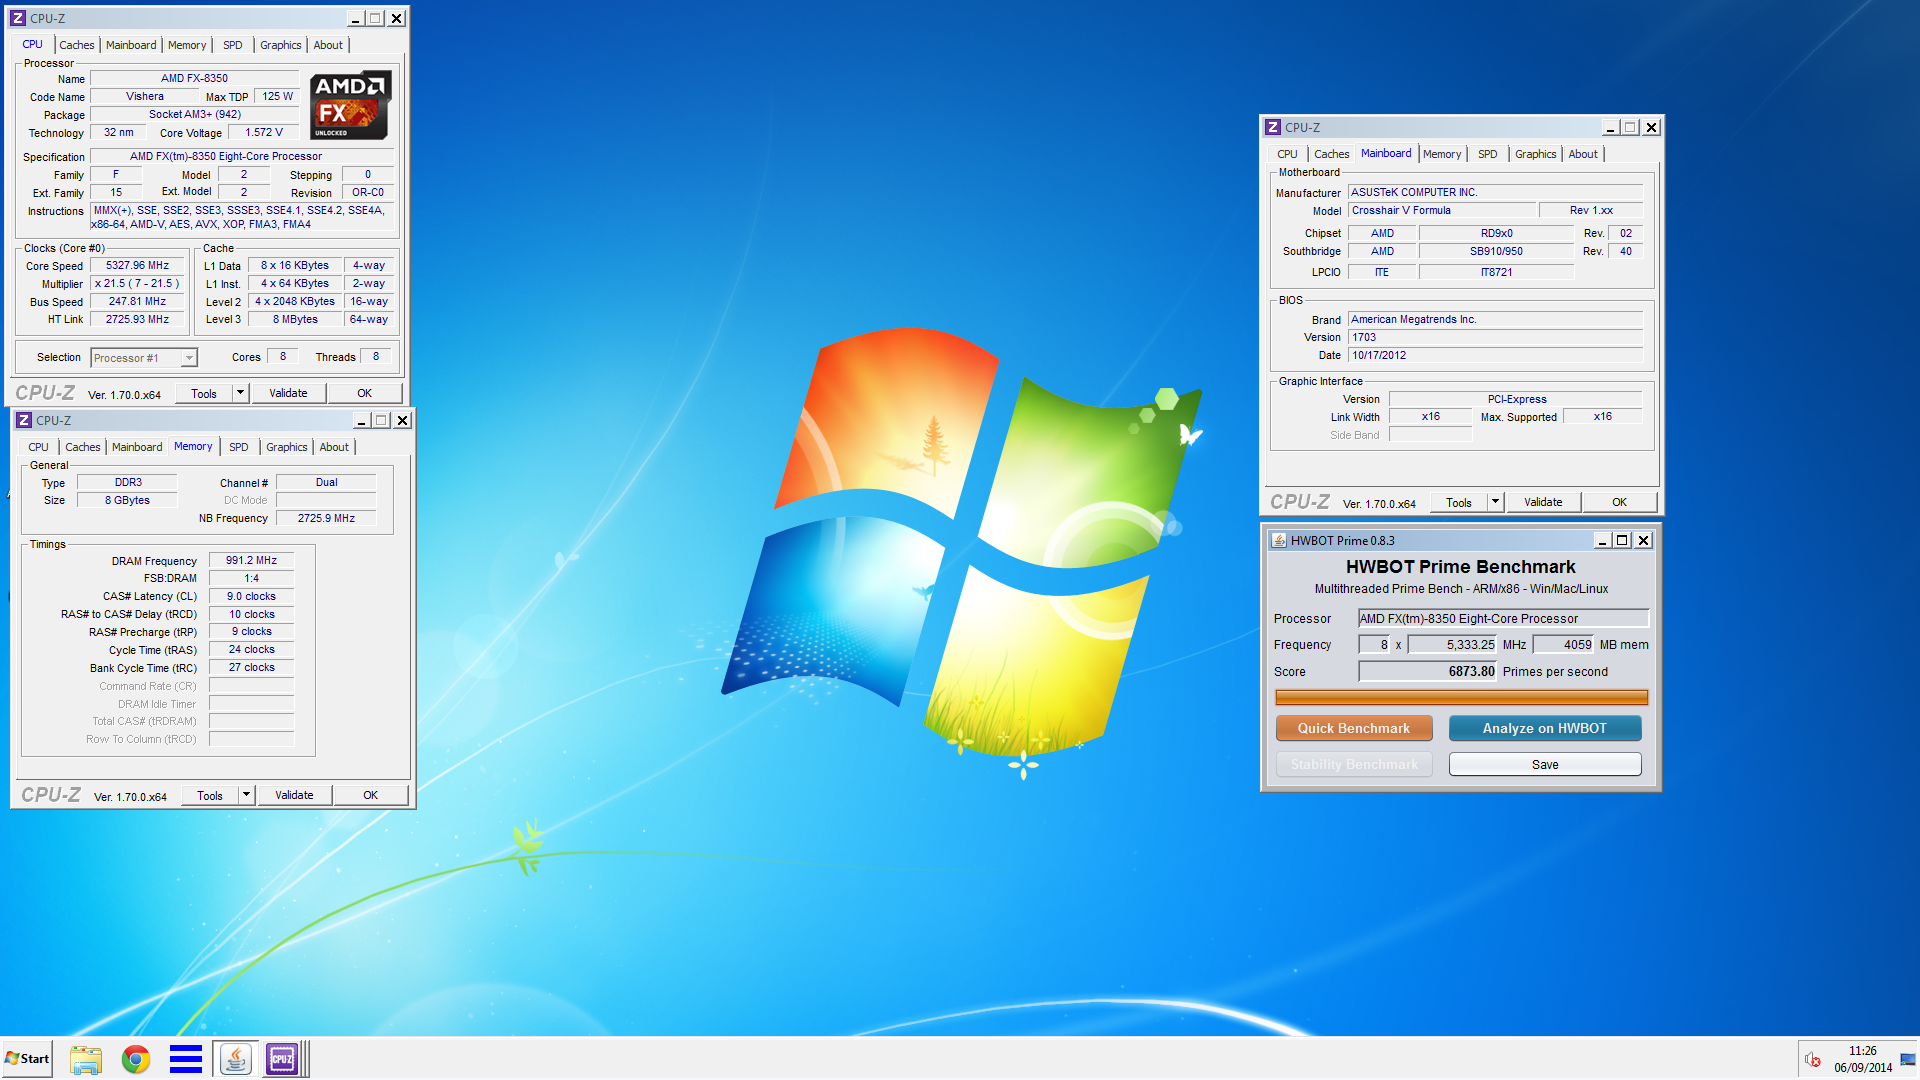Click the Multiplier value x 21.5
Viewport: 1920px width, 1080px height.
click(x=138, y=283)
